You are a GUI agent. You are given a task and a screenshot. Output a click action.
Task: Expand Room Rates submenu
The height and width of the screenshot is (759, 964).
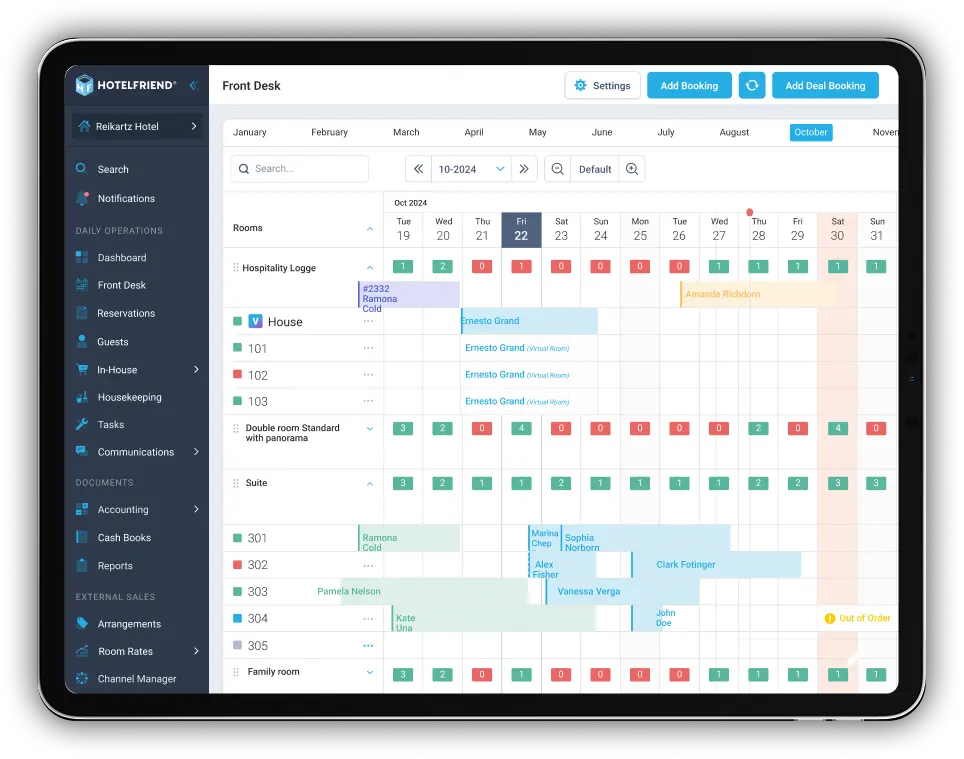tap(196, 651)
